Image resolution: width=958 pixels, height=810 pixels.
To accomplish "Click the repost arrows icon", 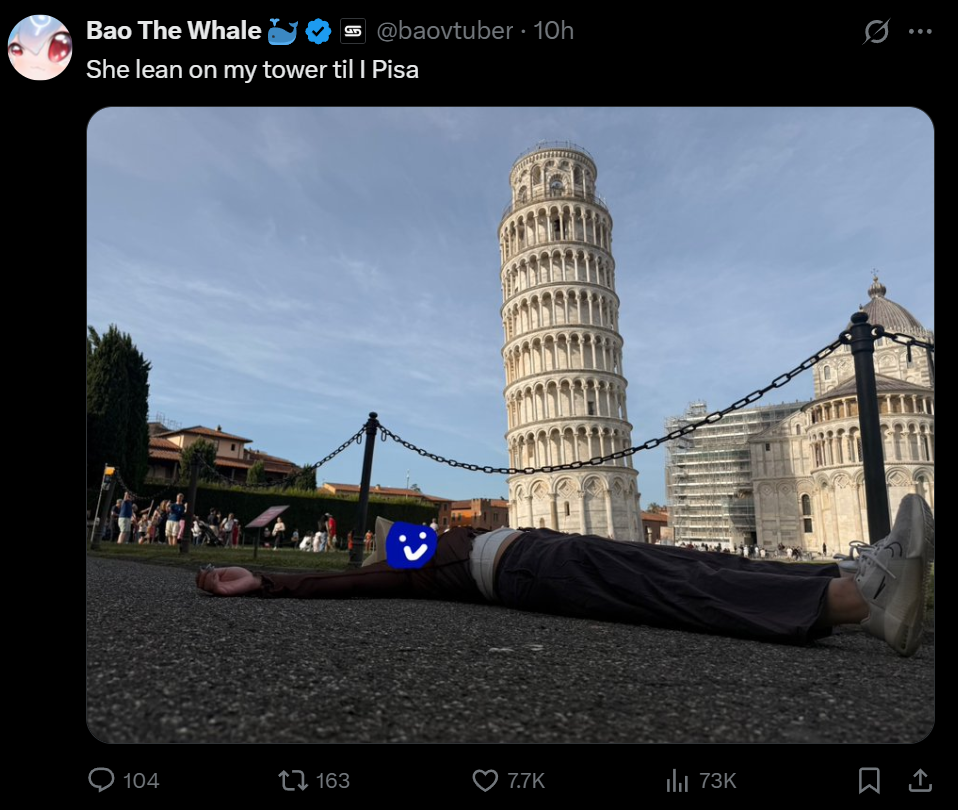I will (293, 780).
